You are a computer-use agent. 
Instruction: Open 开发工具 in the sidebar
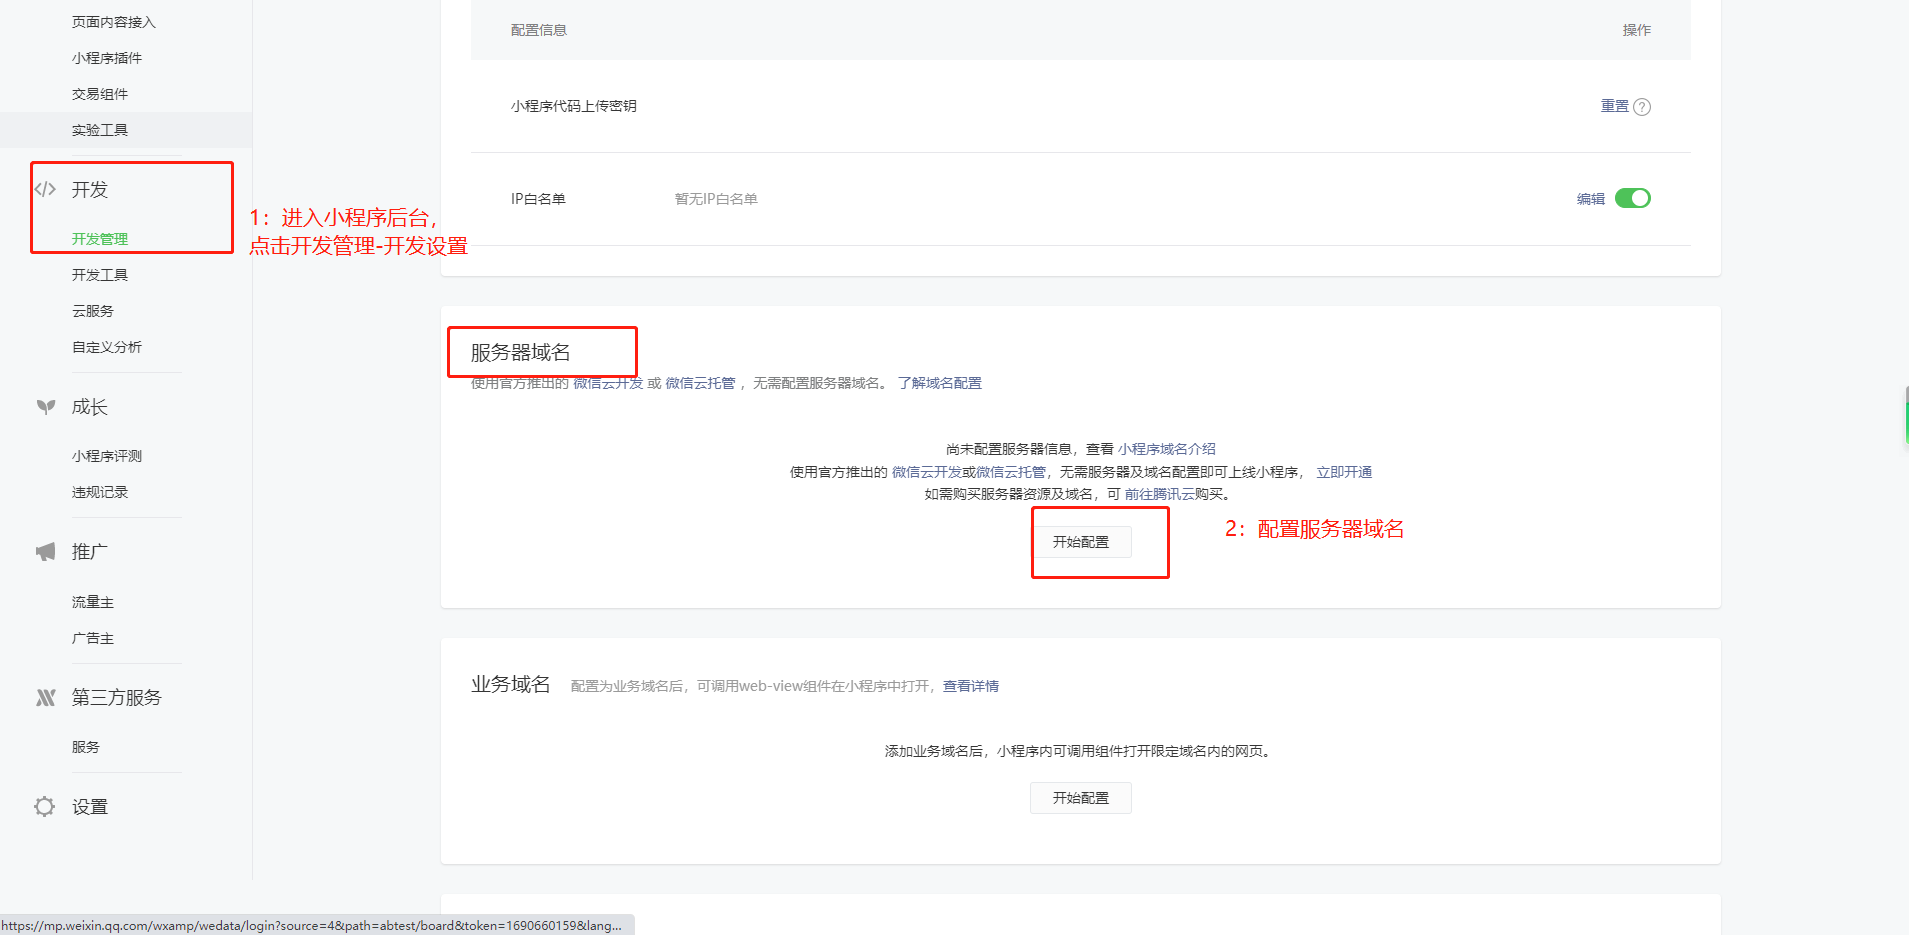point(100,275)
